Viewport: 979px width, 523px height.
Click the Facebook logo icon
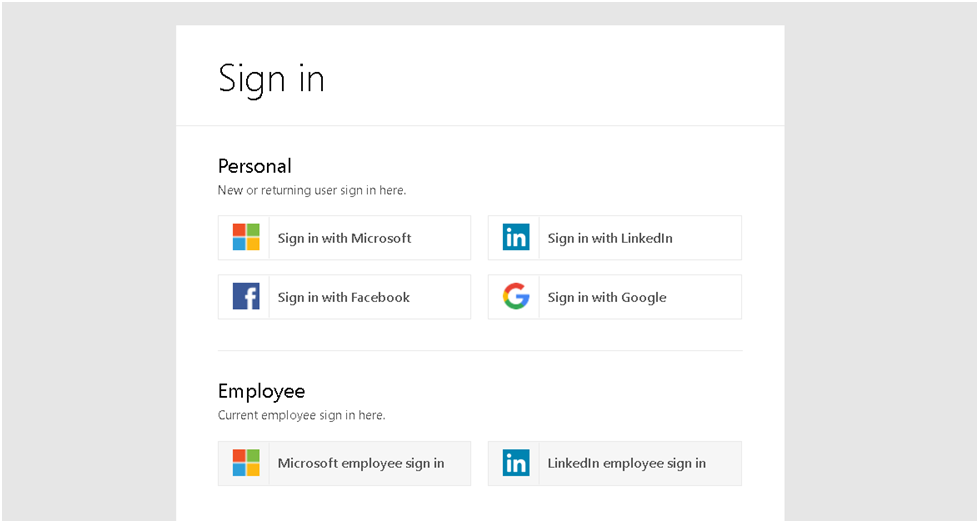point(246,296)
